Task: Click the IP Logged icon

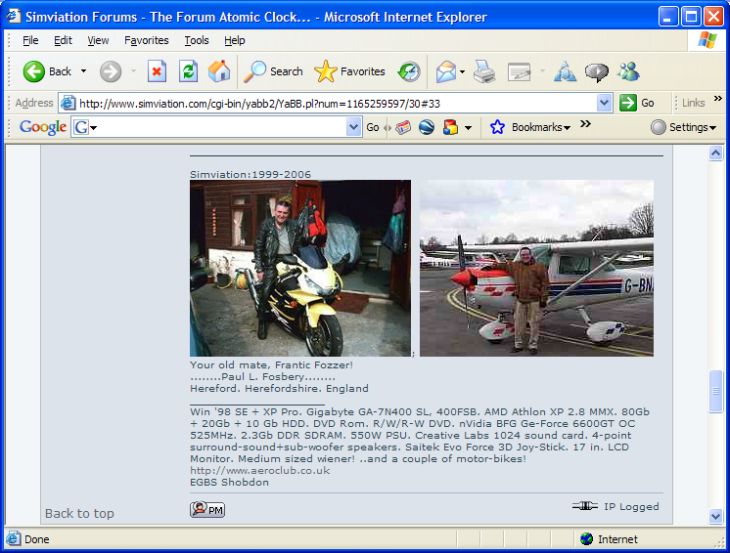Action: pos(585,506)
